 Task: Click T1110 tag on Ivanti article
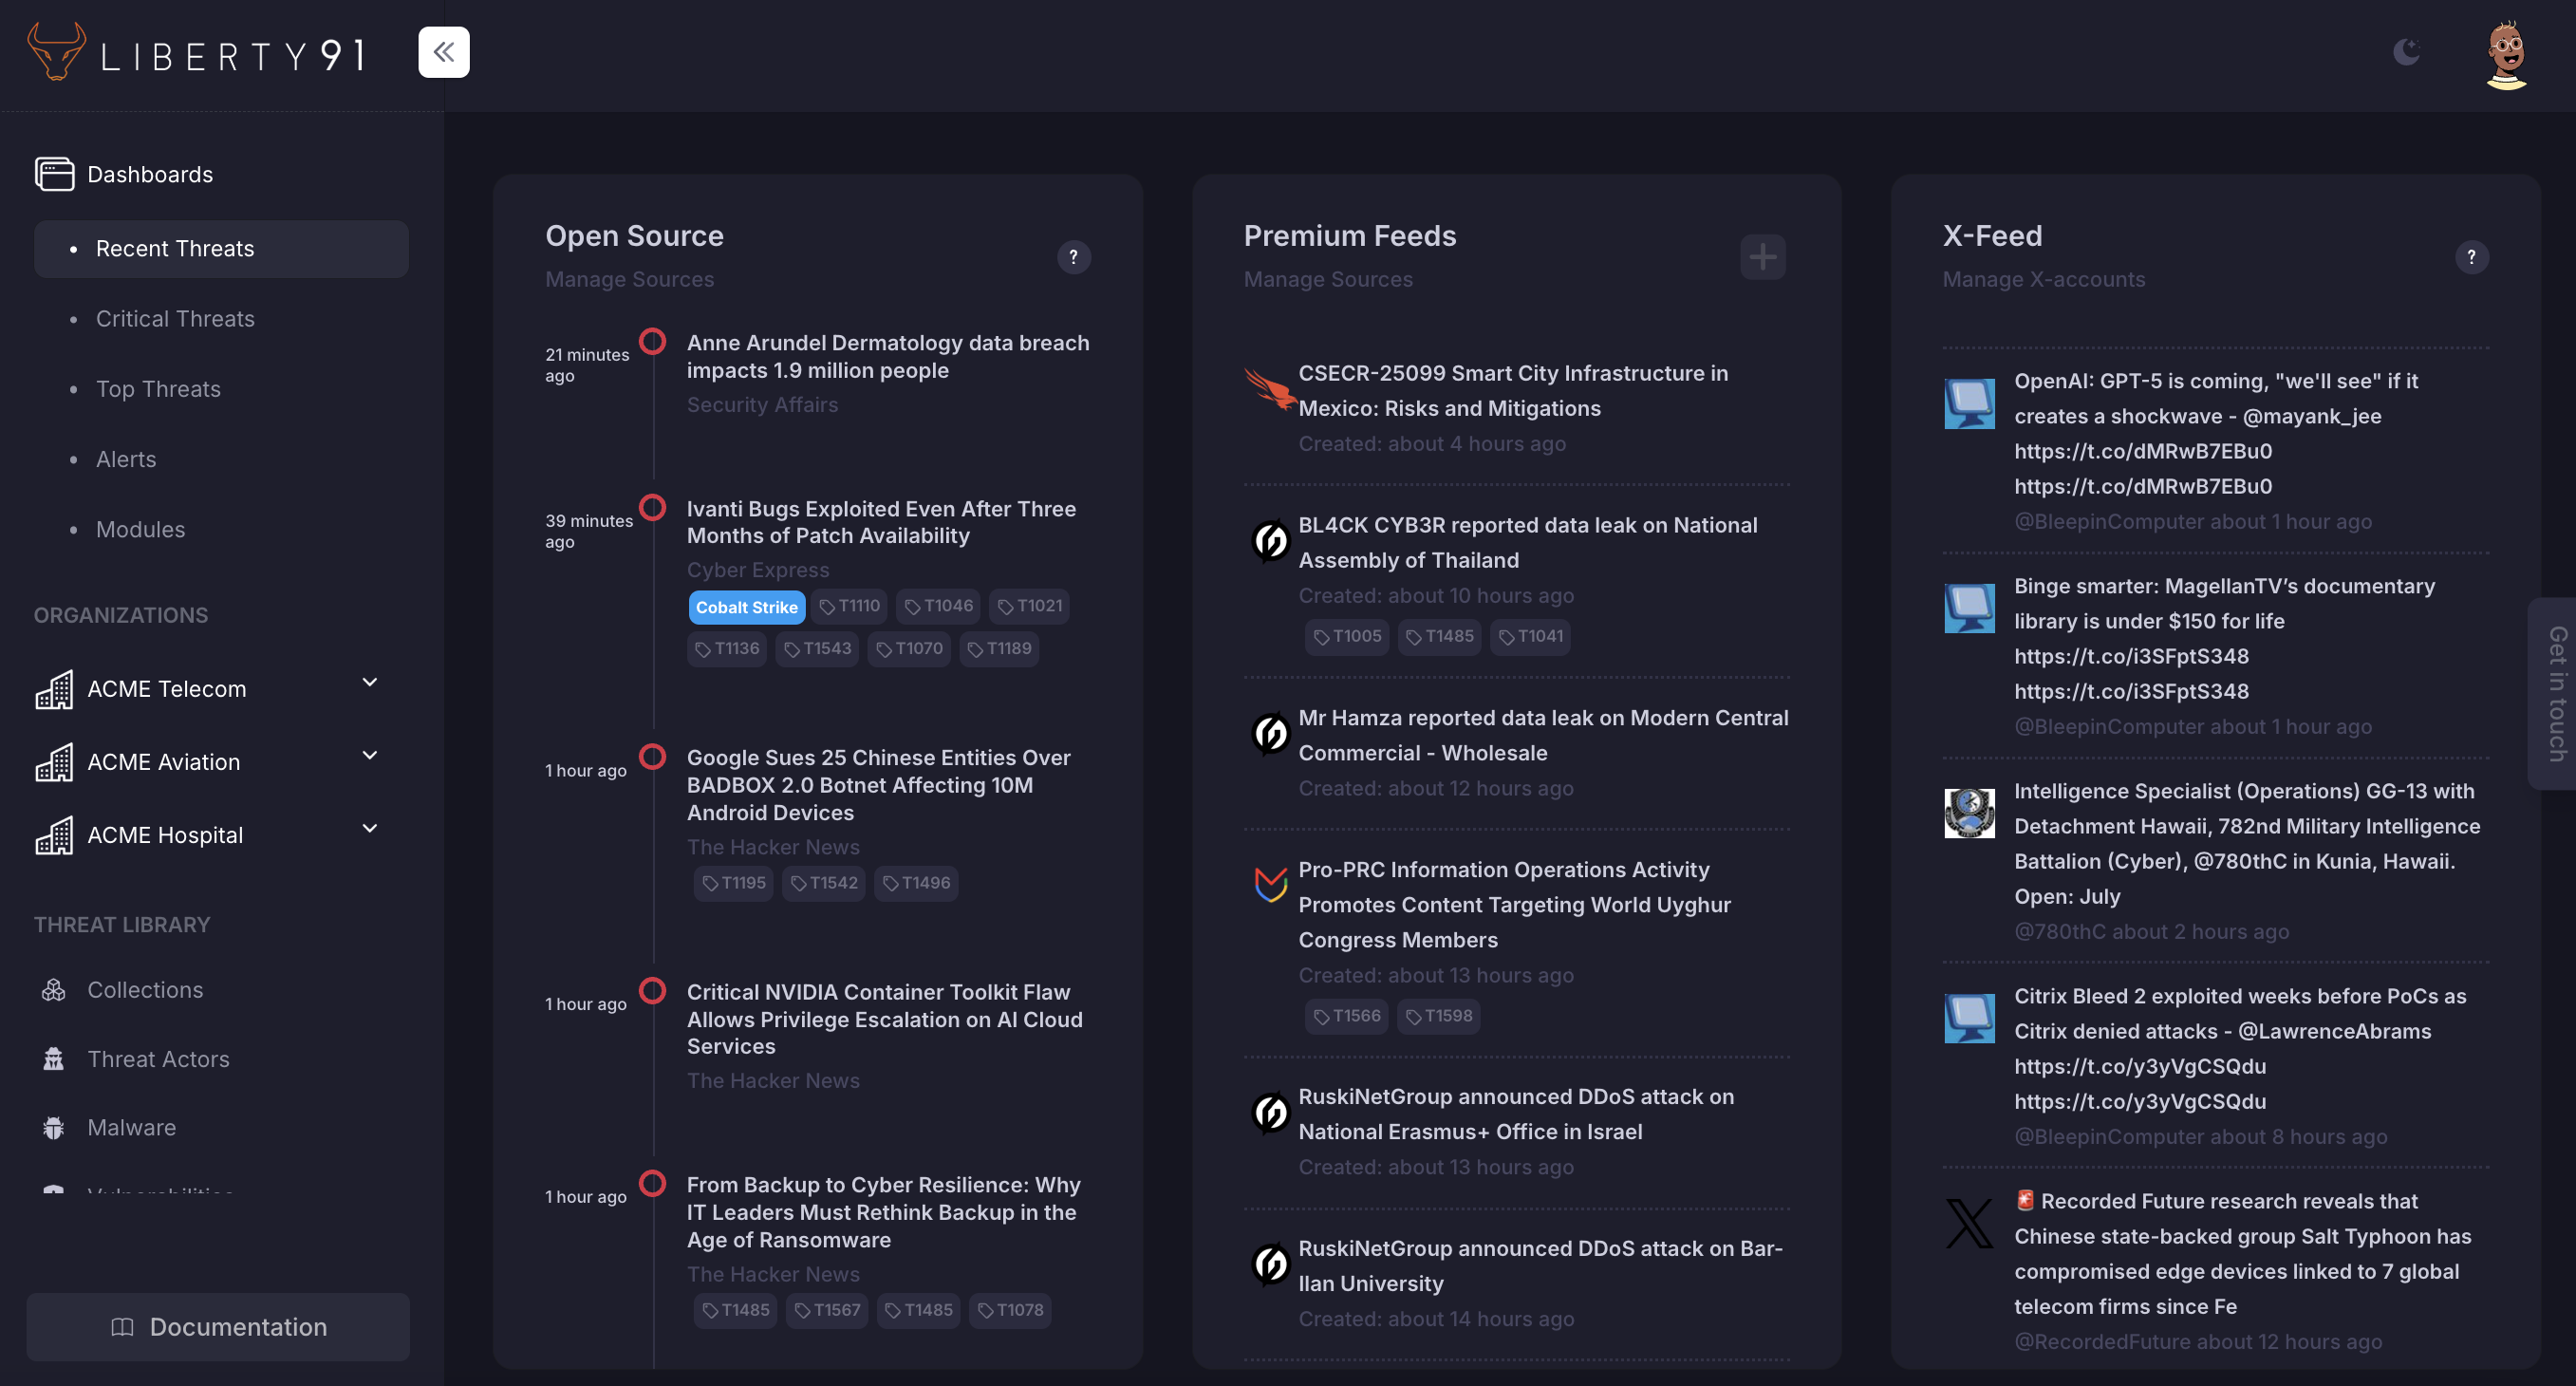tap(849, 606)
